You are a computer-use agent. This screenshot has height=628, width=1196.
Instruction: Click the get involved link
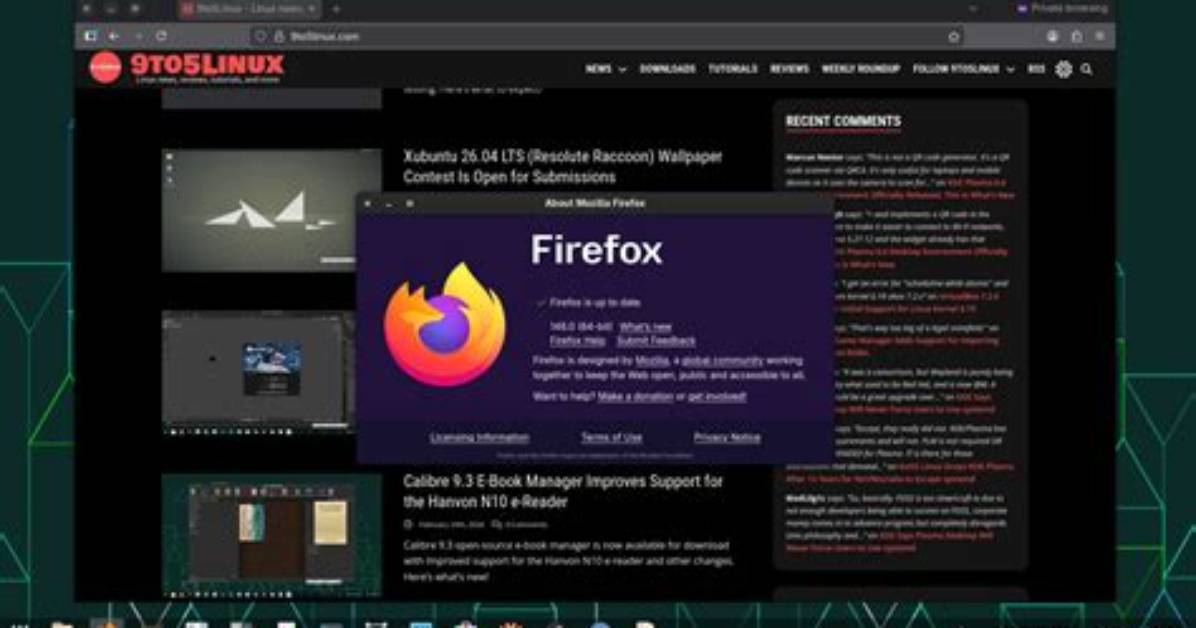(717, 397)
